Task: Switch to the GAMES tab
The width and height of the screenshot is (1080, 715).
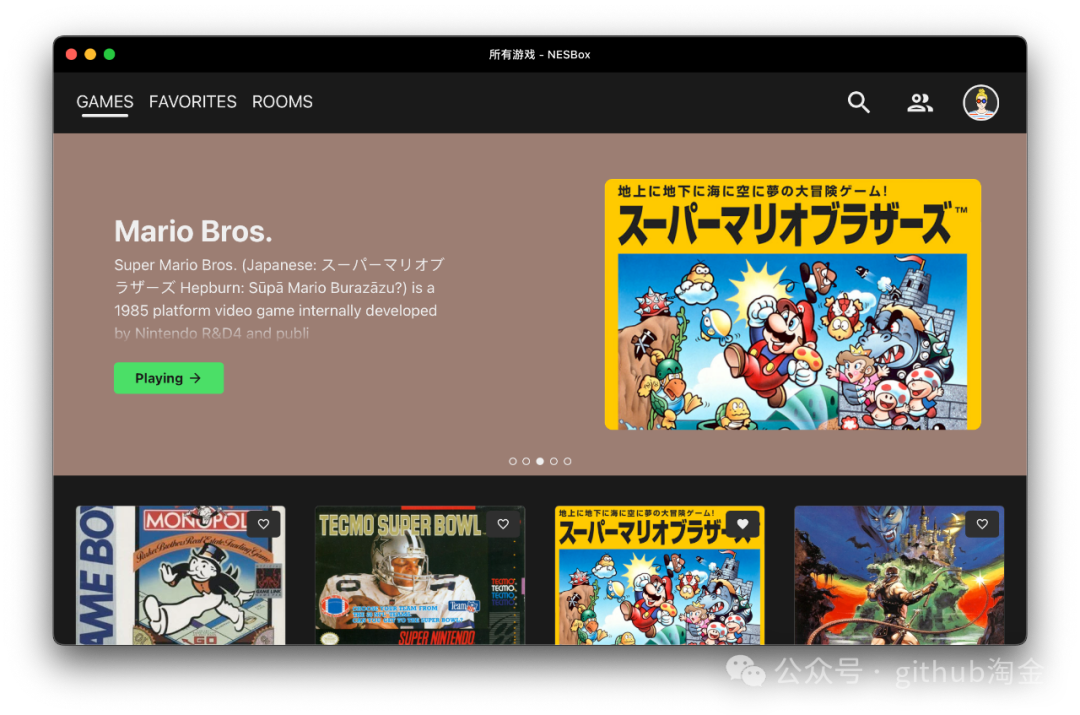Action: (x=105, y=102)
